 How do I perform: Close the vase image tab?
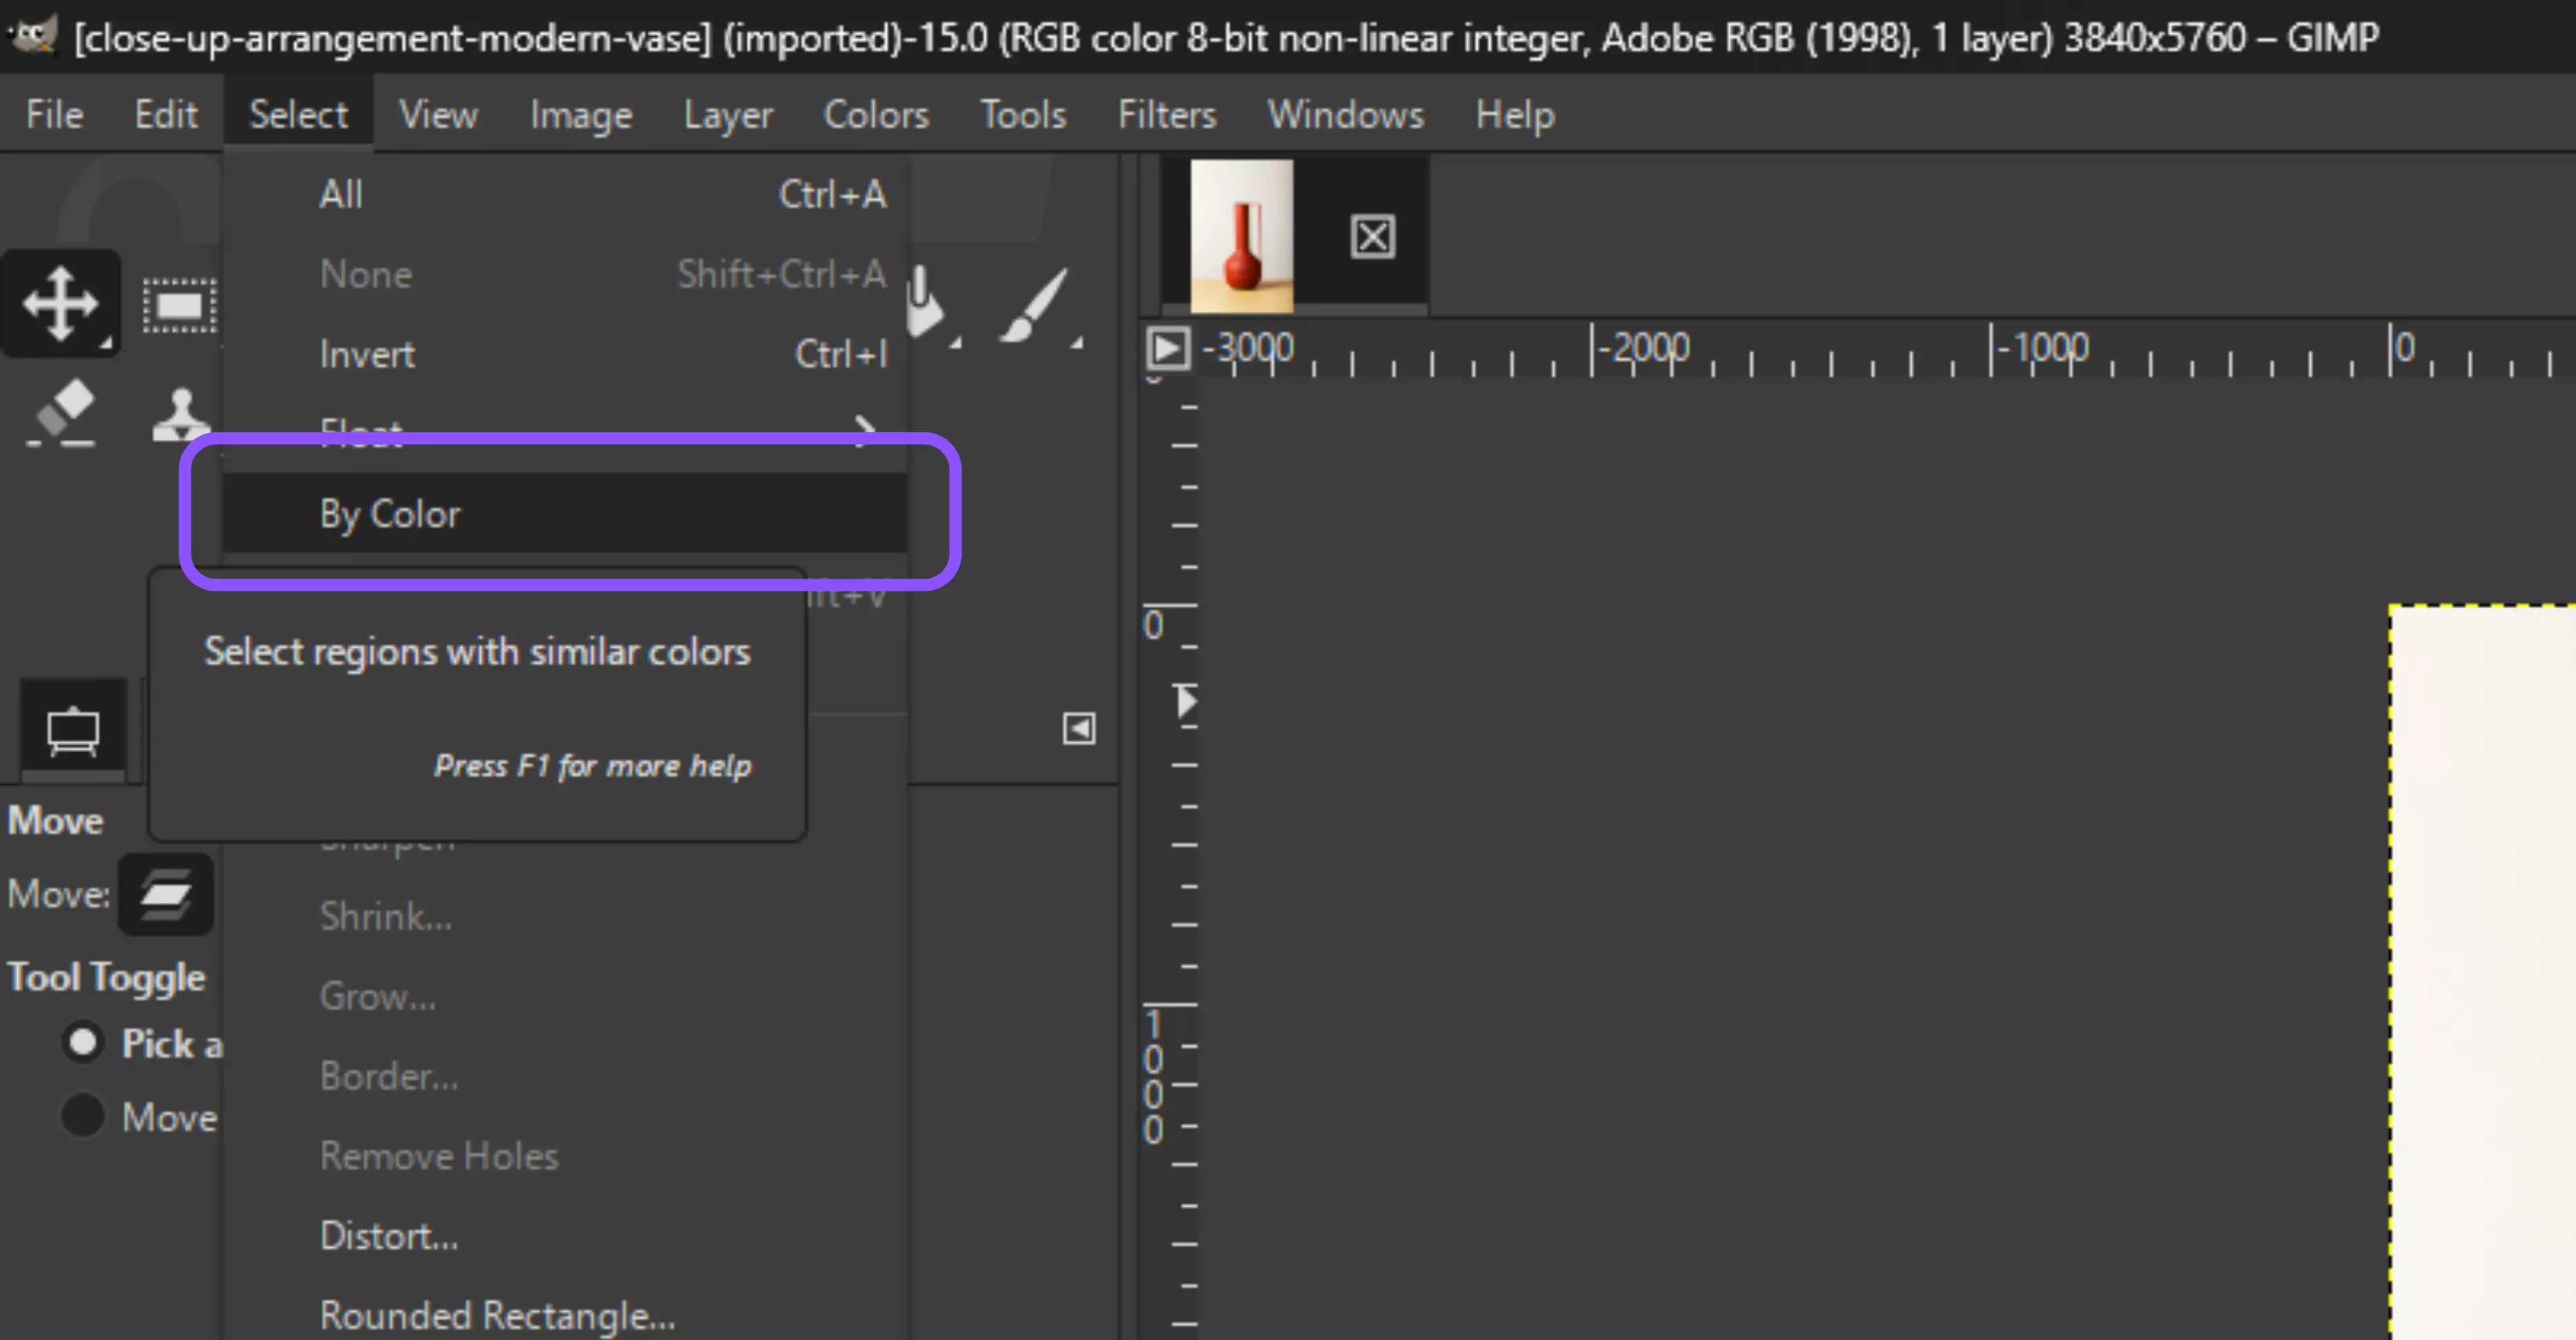(1372, 237)
